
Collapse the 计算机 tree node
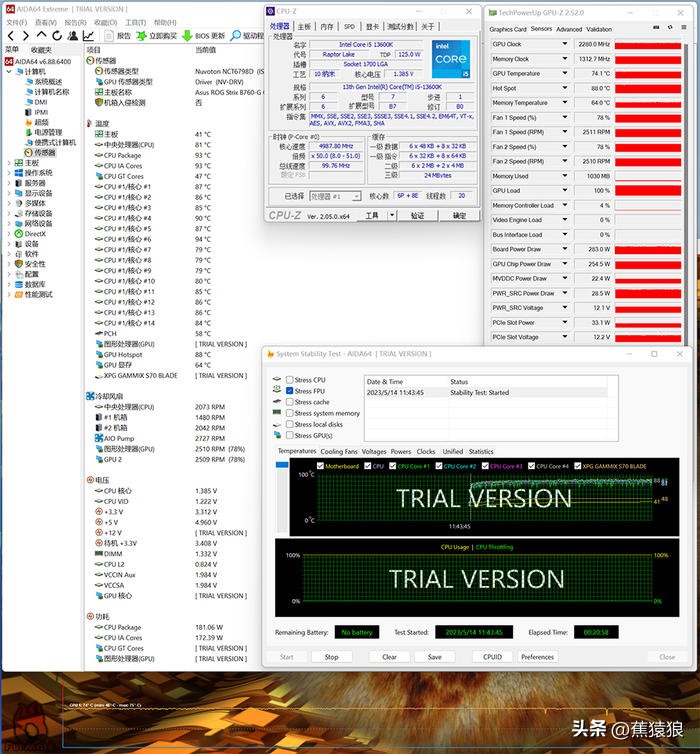9,72
